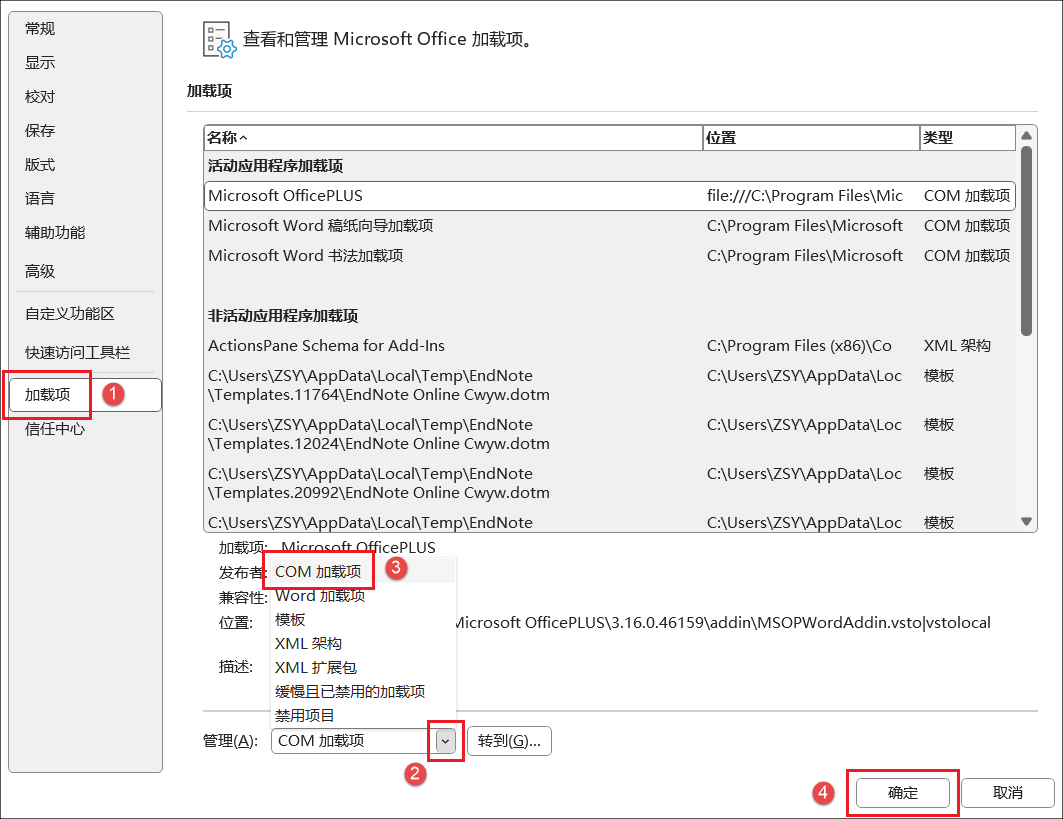
Task: Click the add-in list vertical scrollbar thumb
Action: click(x=1026, y=241)
